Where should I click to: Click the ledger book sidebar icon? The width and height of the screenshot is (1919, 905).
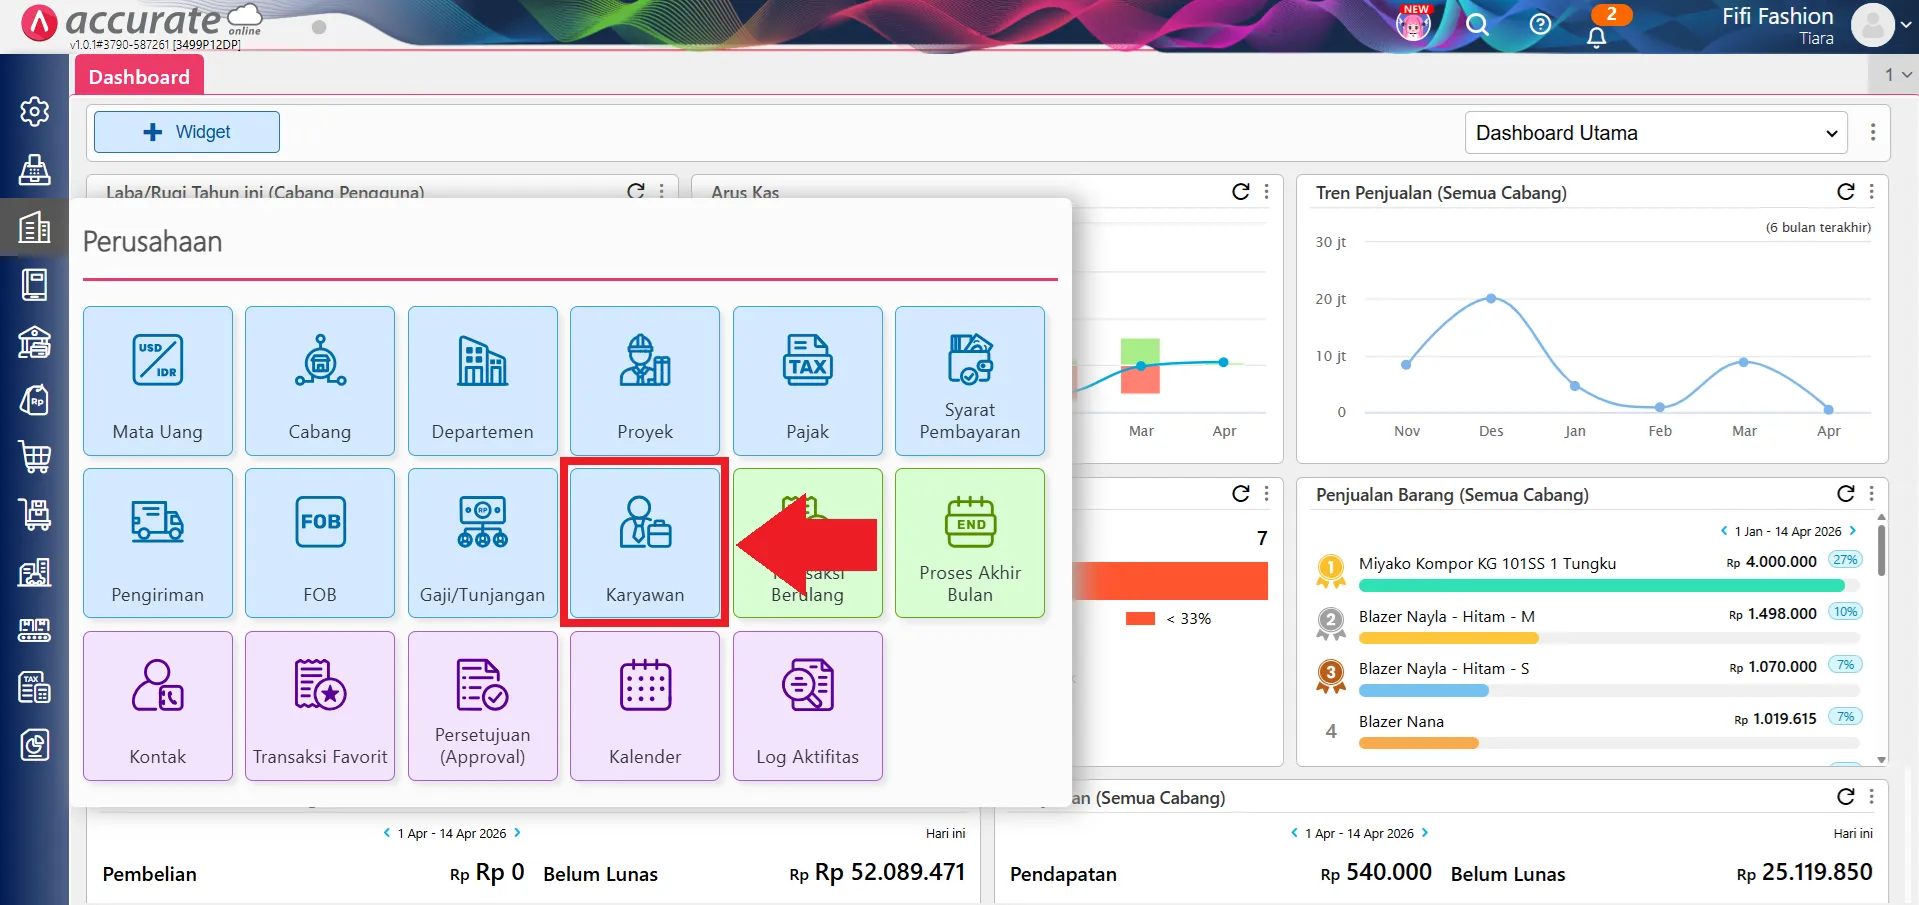(35, 285)
